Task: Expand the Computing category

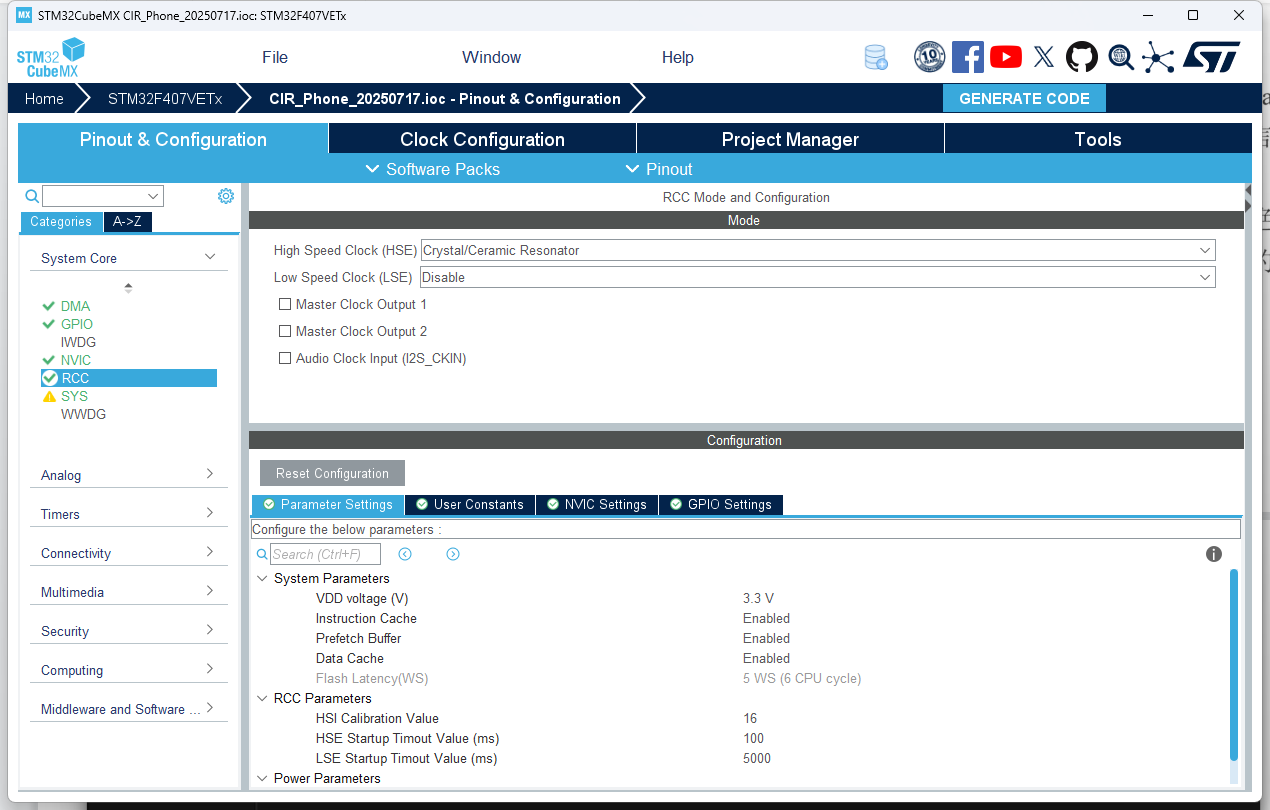Action: 210,669
